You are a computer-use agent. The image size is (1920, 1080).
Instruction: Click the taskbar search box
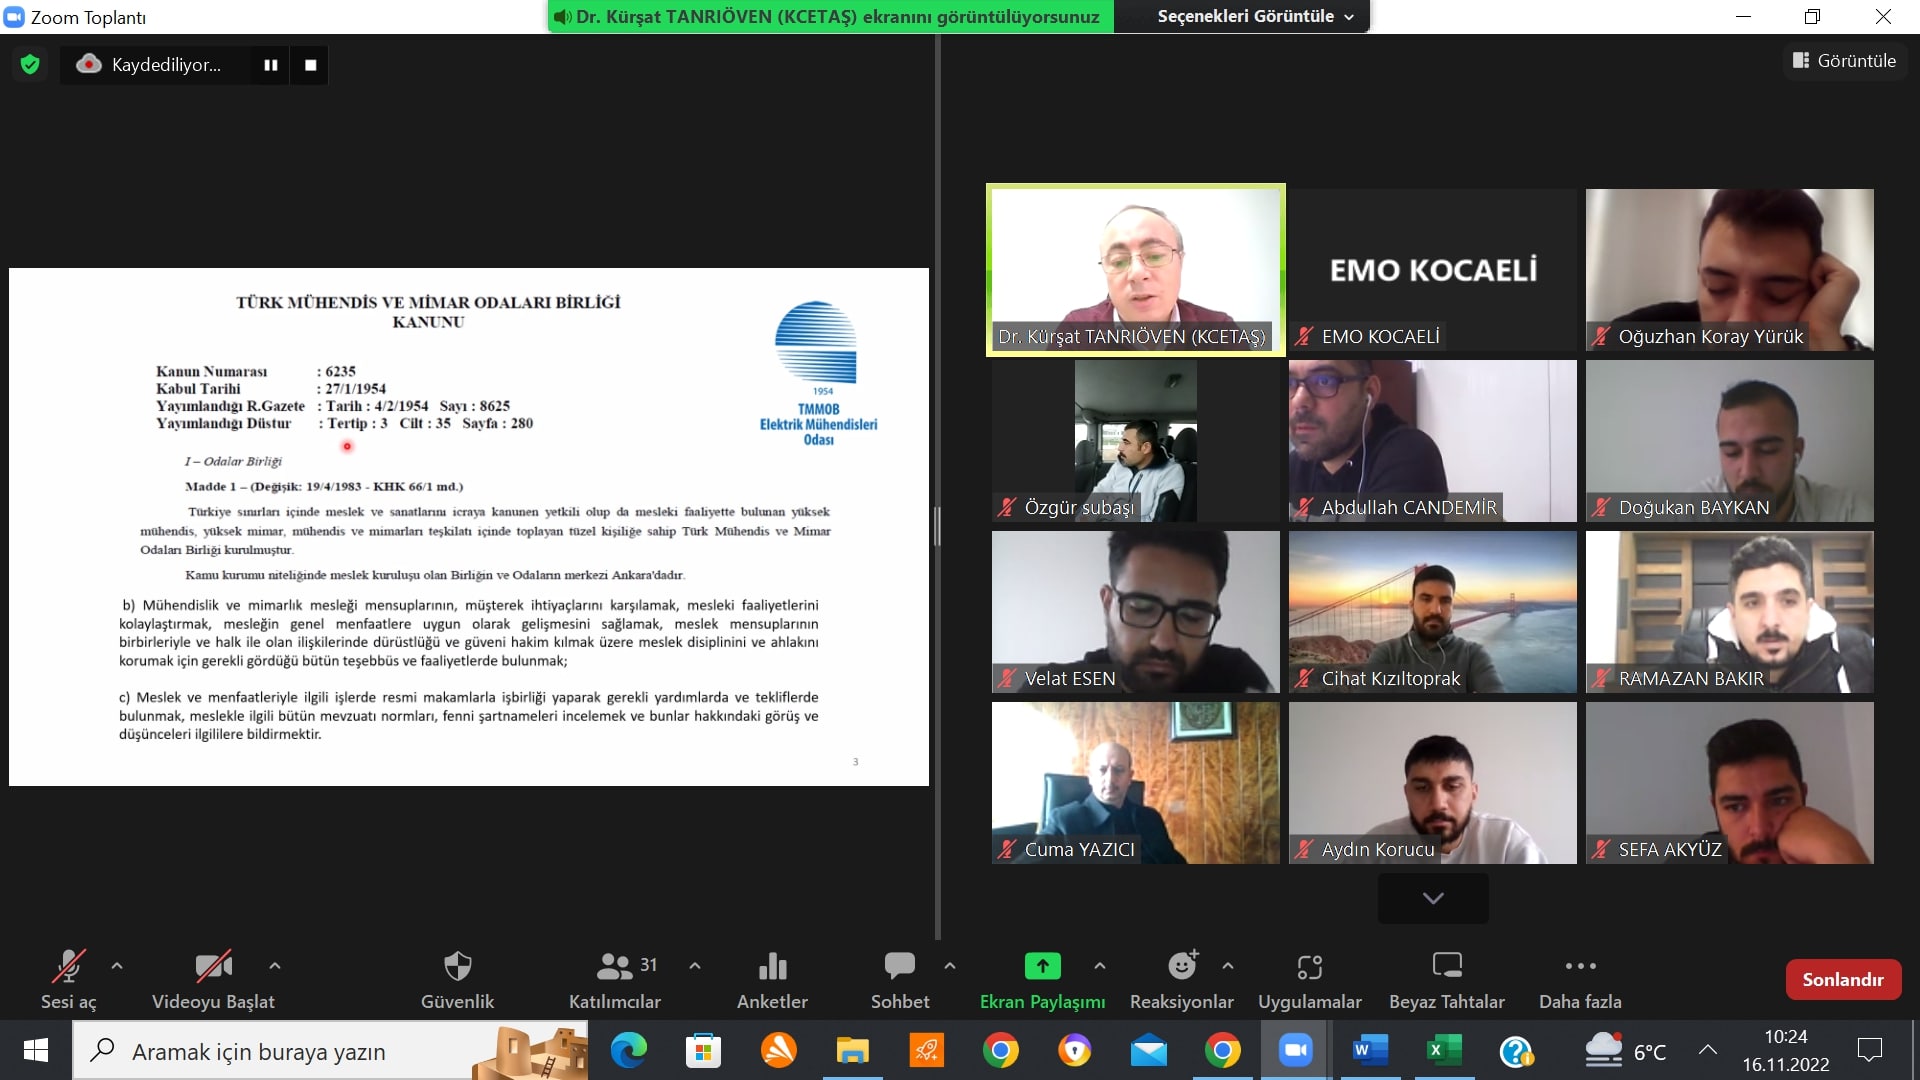(330, 1051)
